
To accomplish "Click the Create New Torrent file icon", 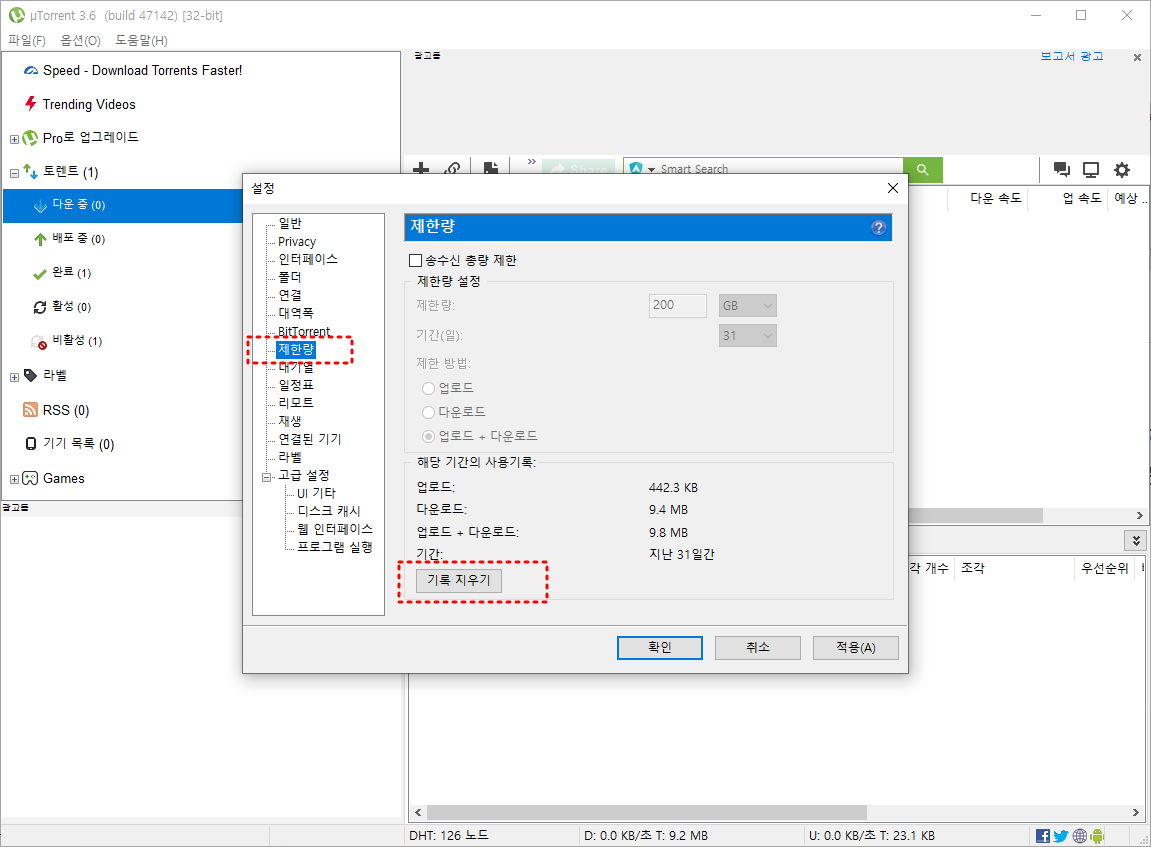I will [491, 168].
